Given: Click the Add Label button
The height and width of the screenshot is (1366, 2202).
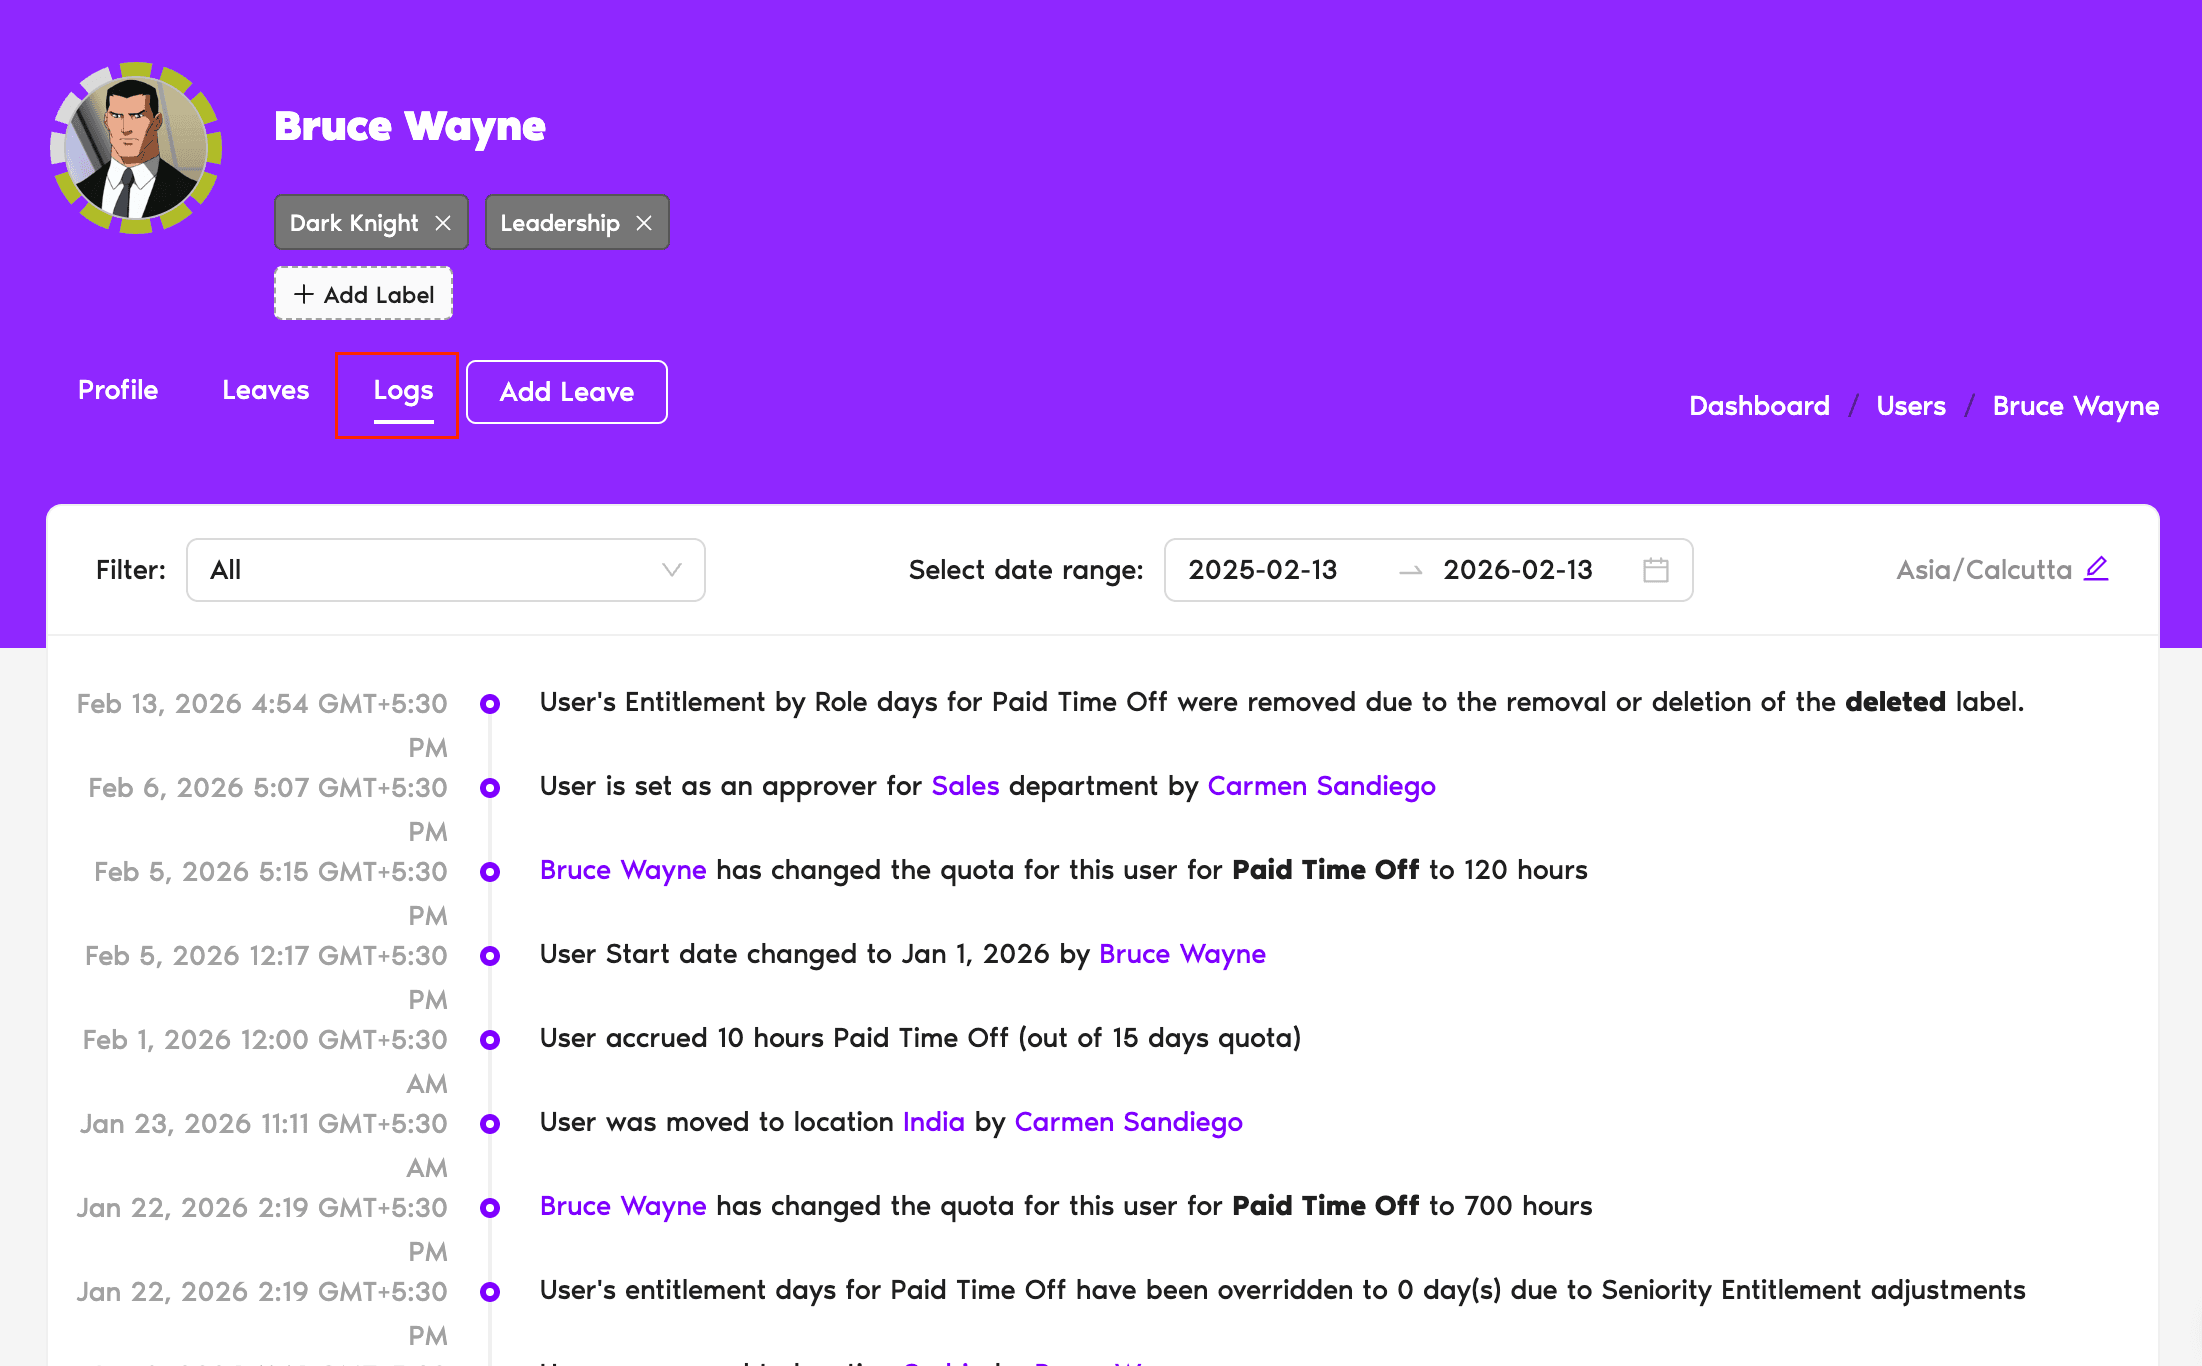Looking at the screenshot, I should pos(364,294).
